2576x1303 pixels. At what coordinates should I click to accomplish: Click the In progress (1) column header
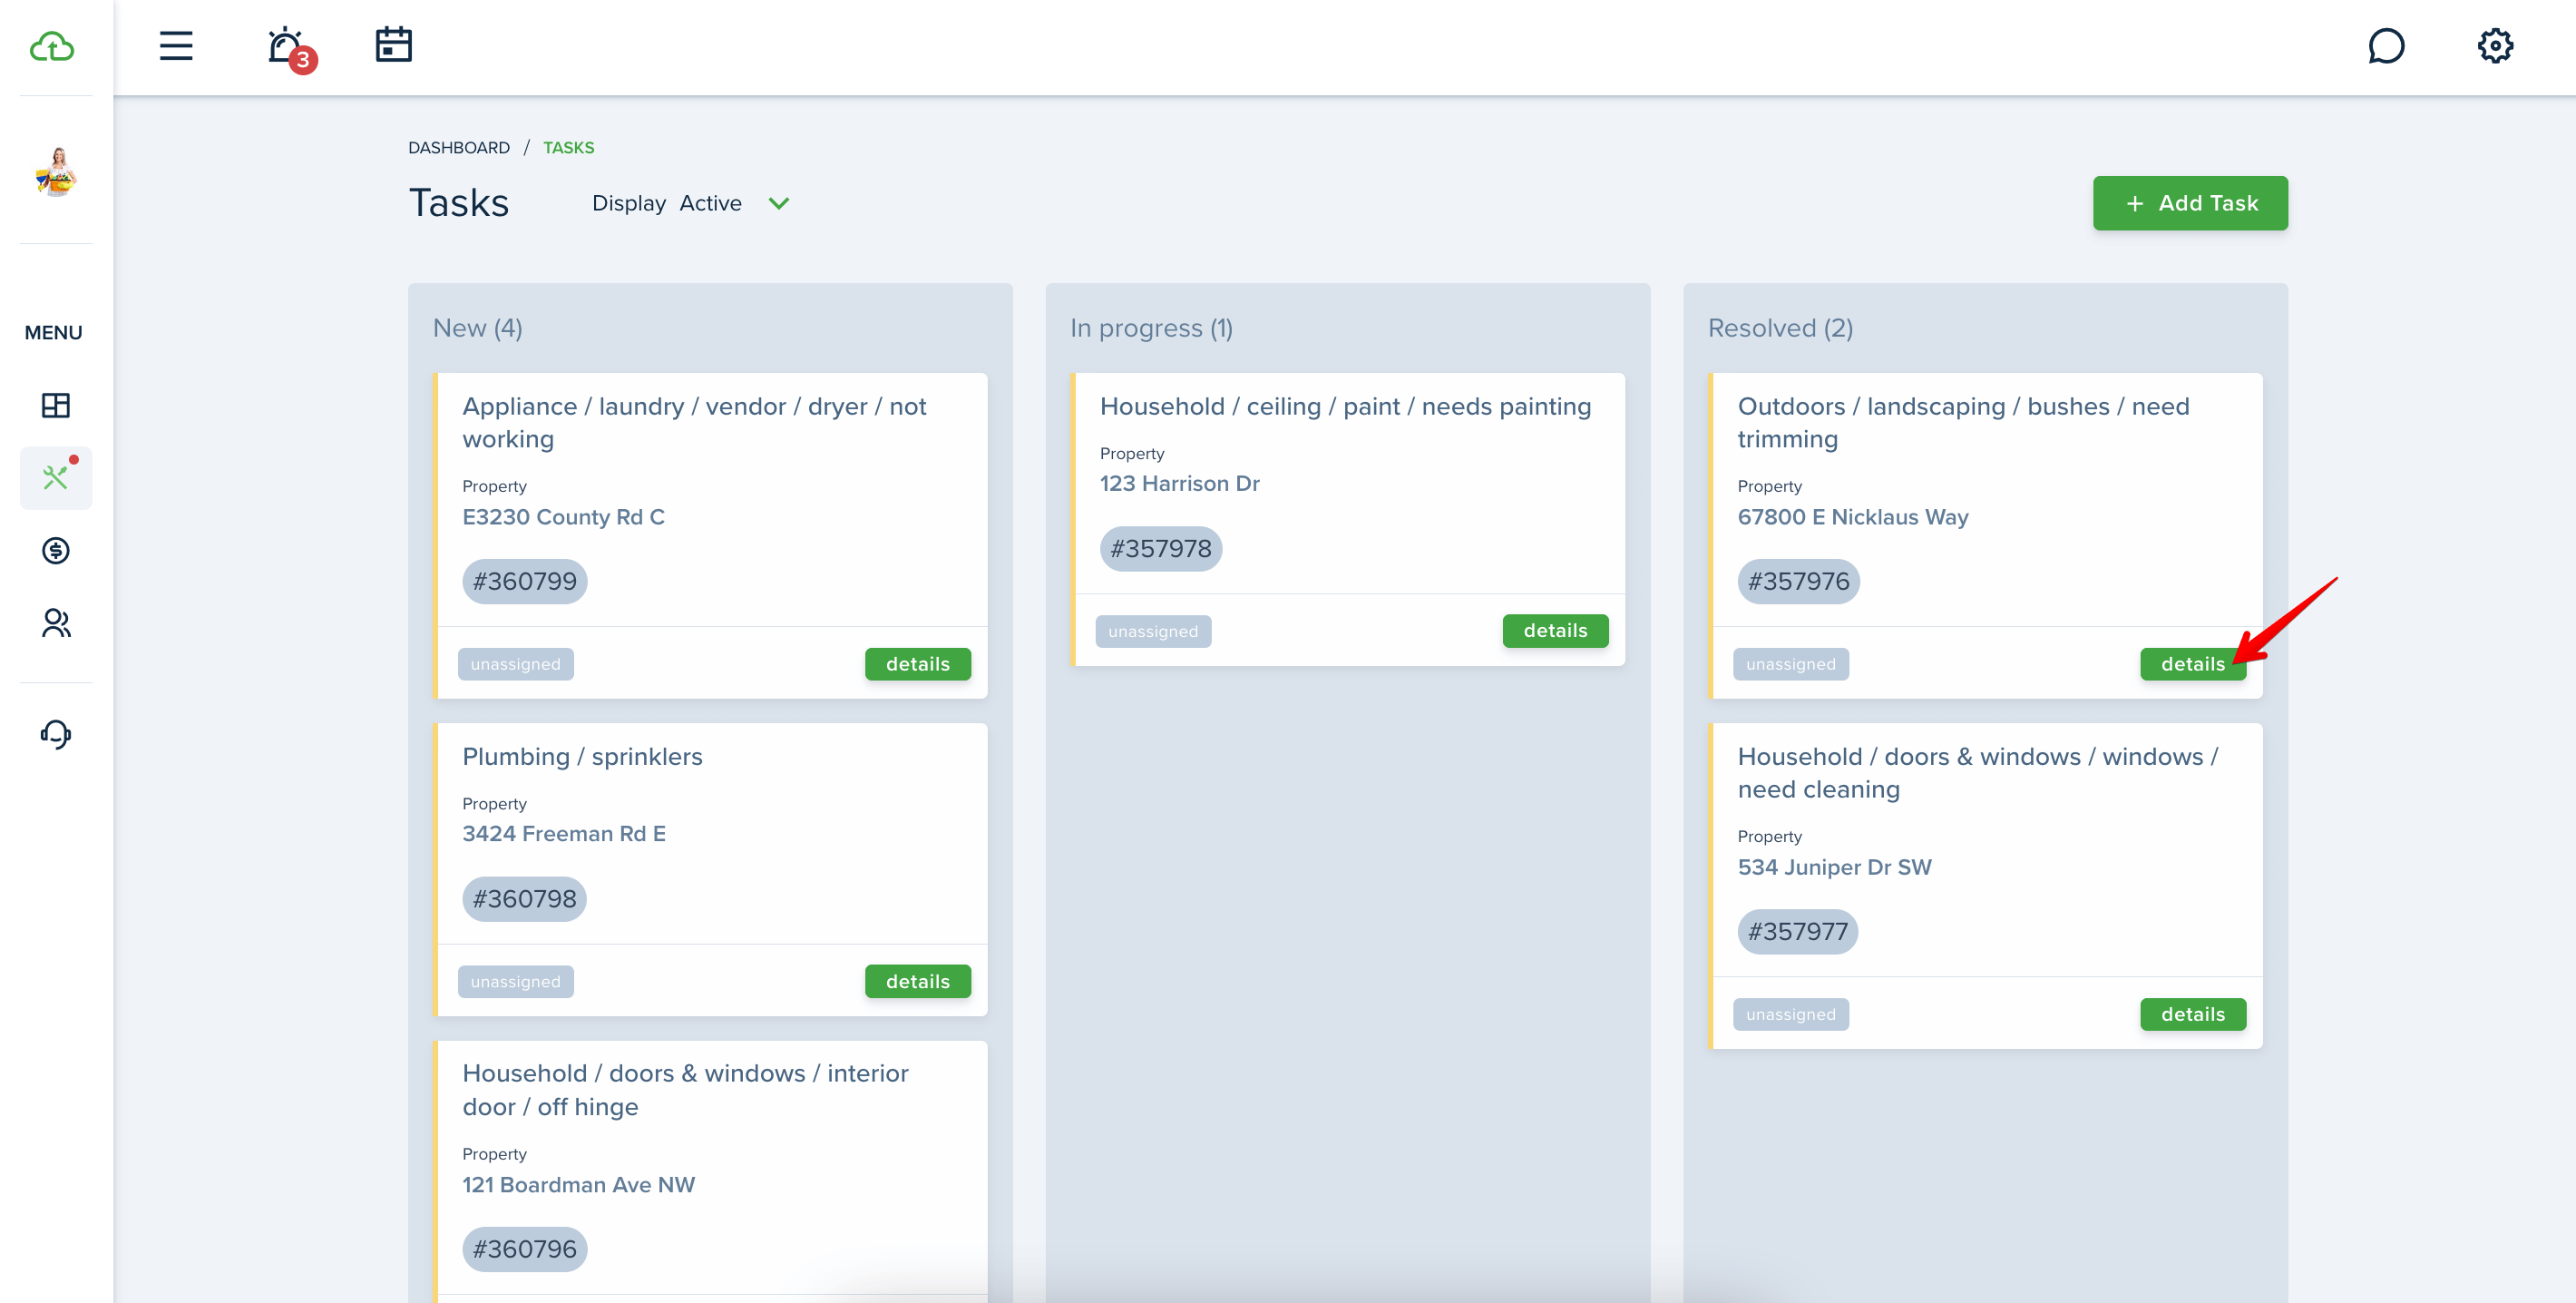(1151, 328)
